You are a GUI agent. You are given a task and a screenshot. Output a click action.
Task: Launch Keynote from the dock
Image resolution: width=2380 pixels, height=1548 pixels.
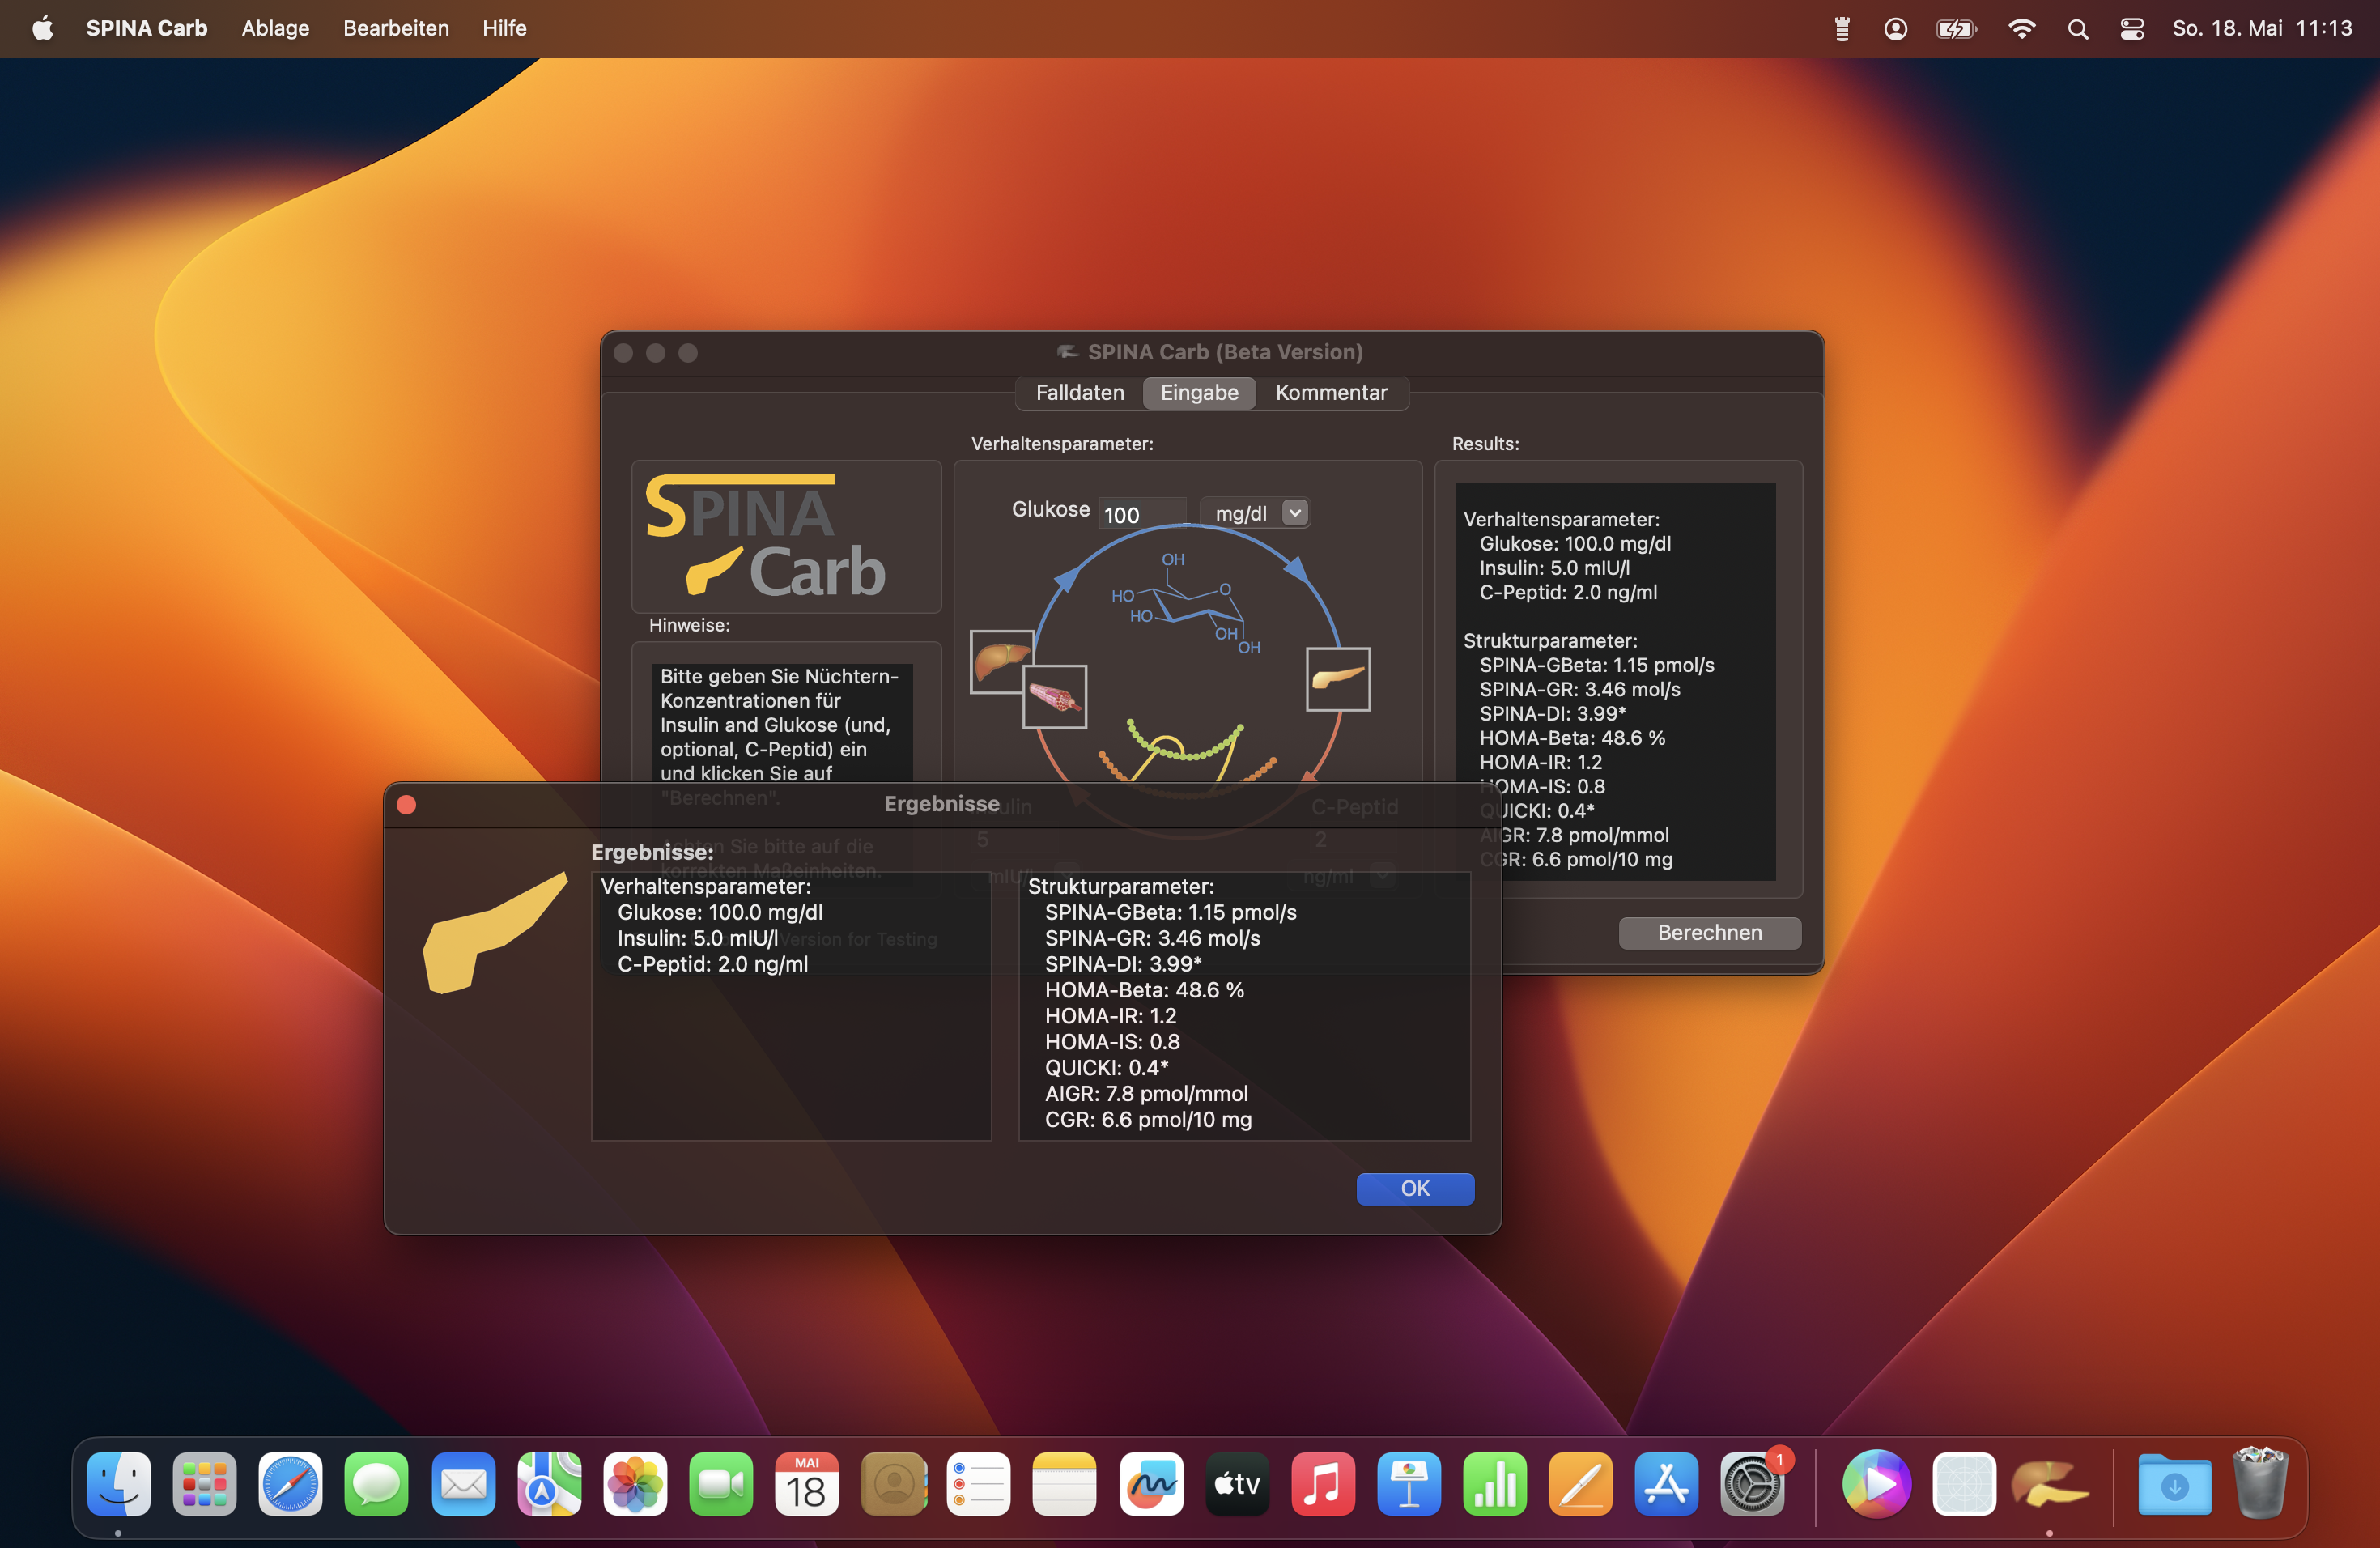pos(1409,1484)
